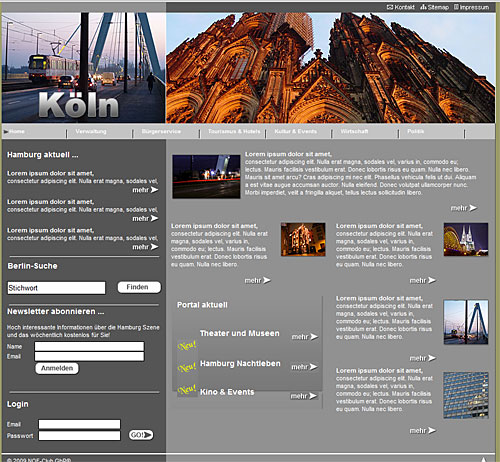
Task: Open the Wirtschaft menu item
Action: (x=354, y=131)
